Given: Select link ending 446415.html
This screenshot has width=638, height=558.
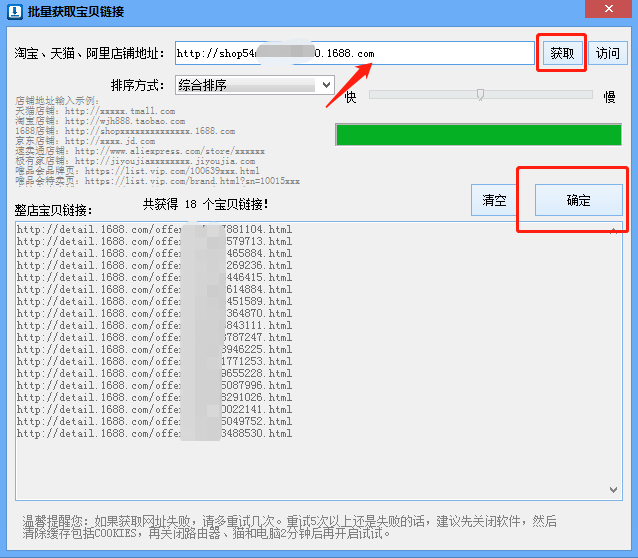Looking at the screenshot, I should (154, 278).
